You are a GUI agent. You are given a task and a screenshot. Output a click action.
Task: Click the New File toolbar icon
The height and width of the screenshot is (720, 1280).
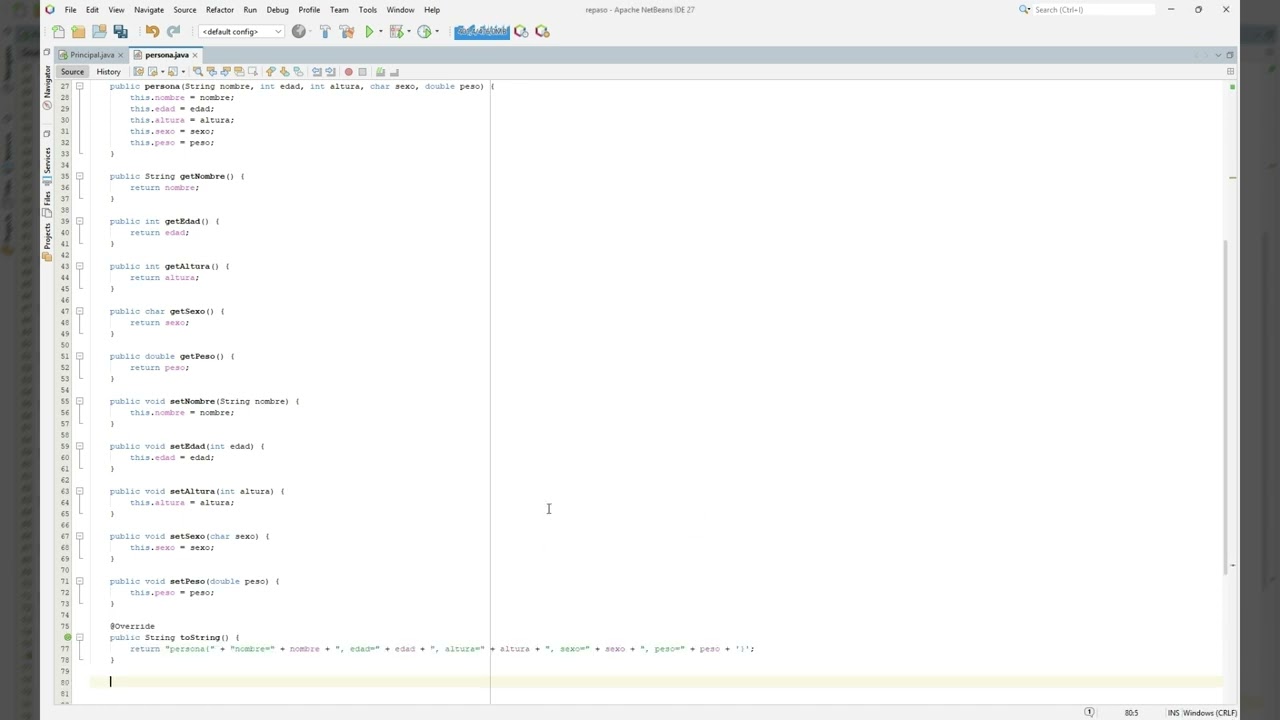pyautogui.click(x=58, y=31)
